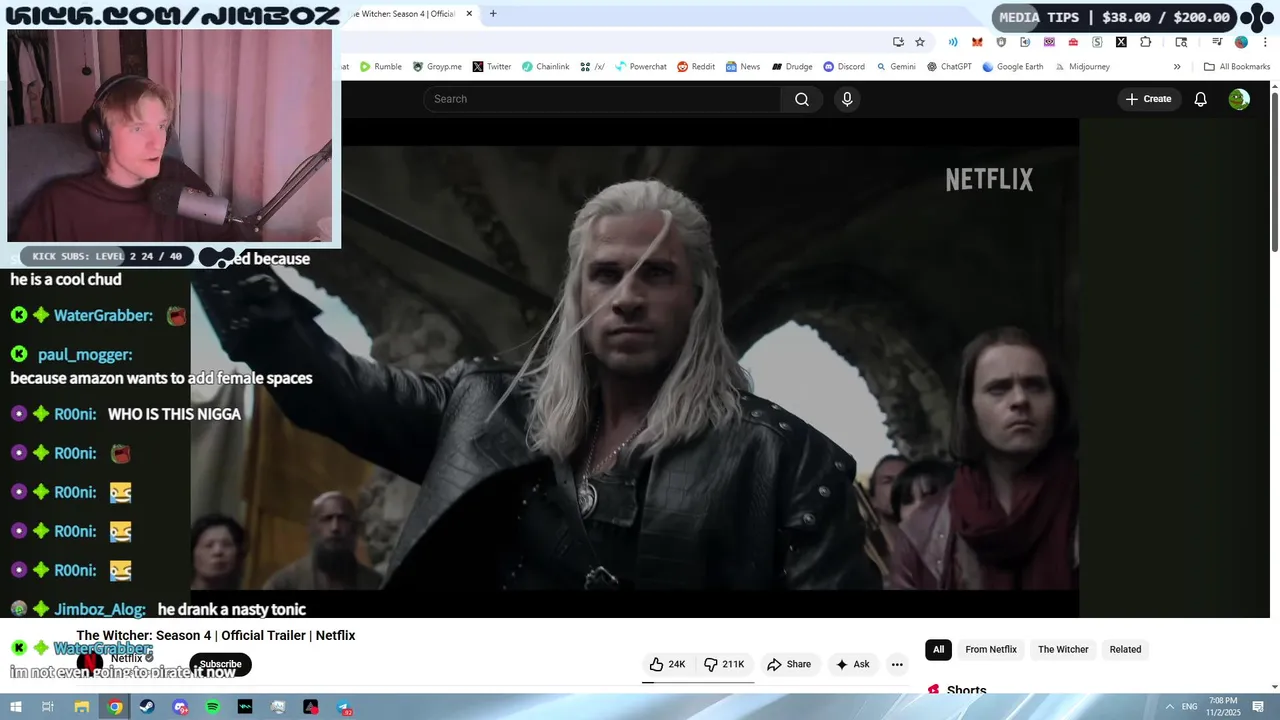Click the video title The Witcher: Season 4

[x=216, y=636]
